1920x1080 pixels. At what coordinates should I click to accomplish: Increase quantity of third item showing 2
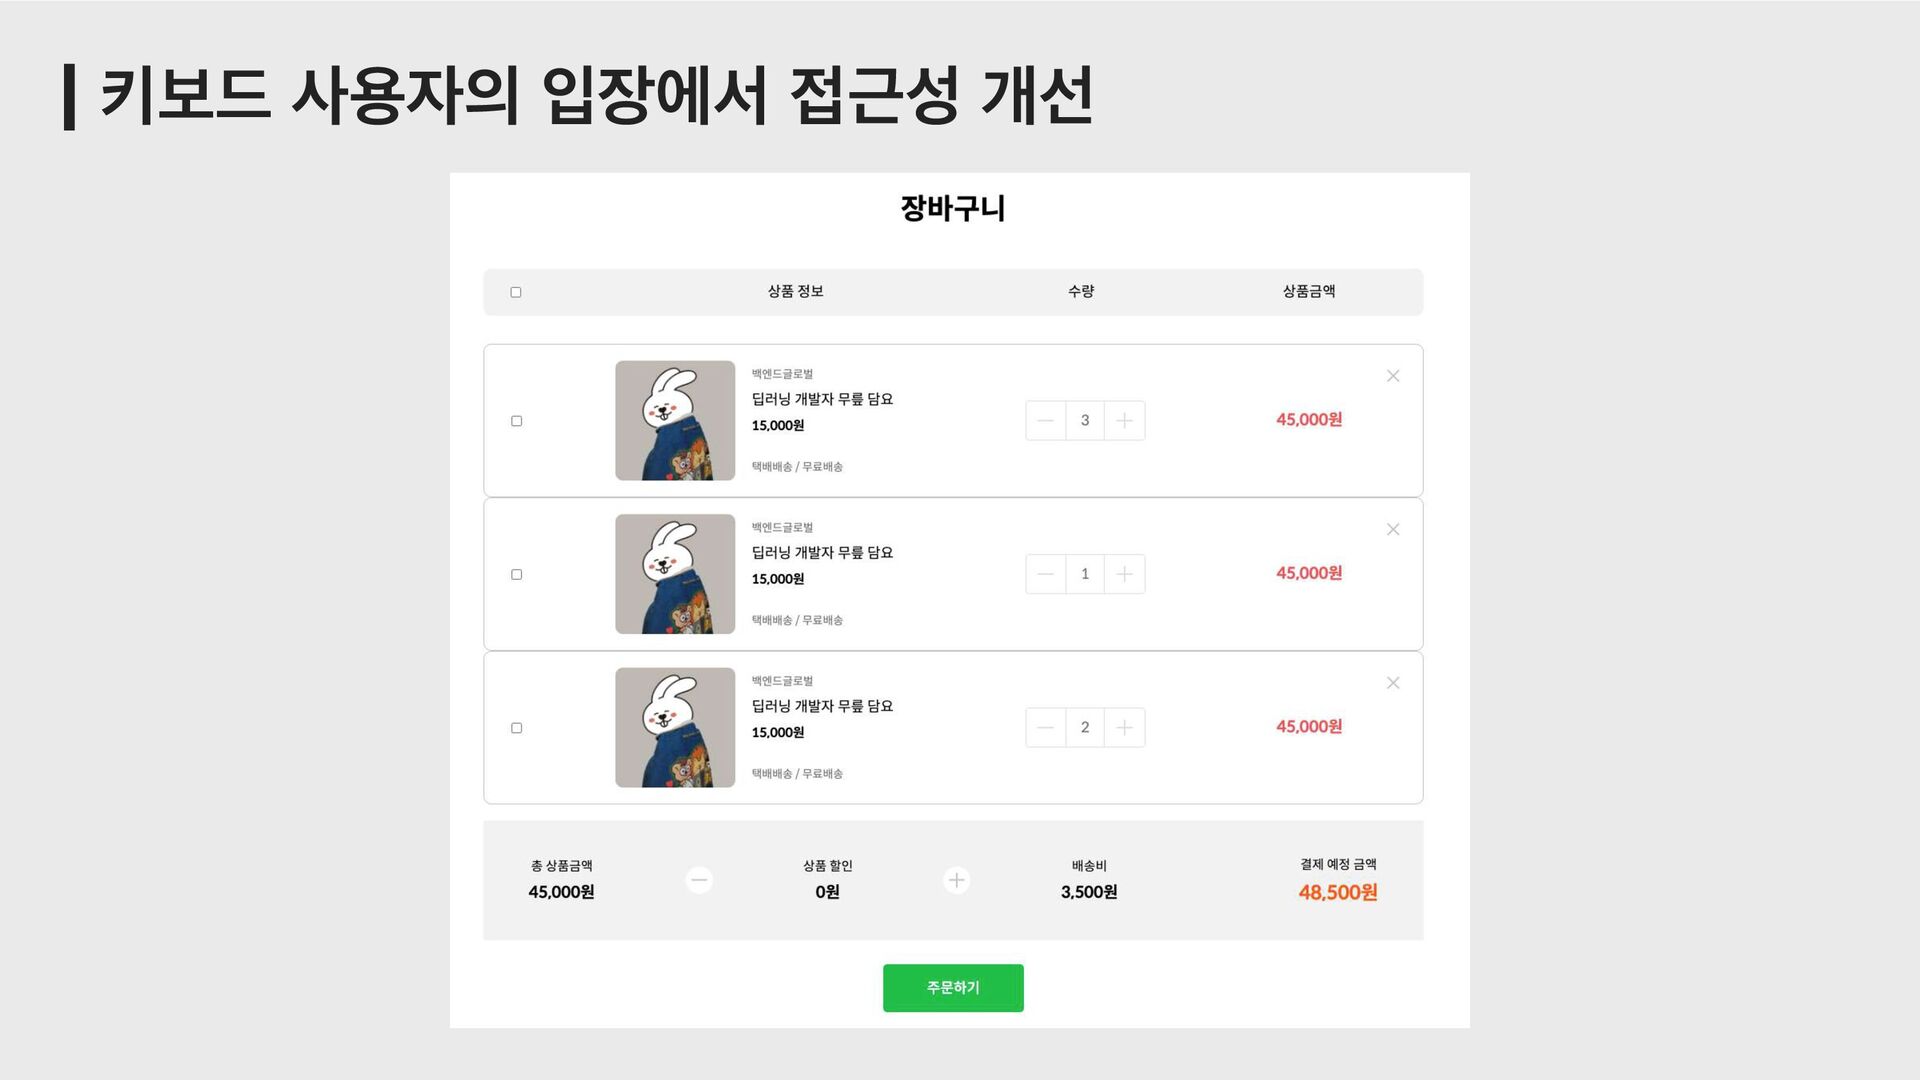tap(1125, 728)
